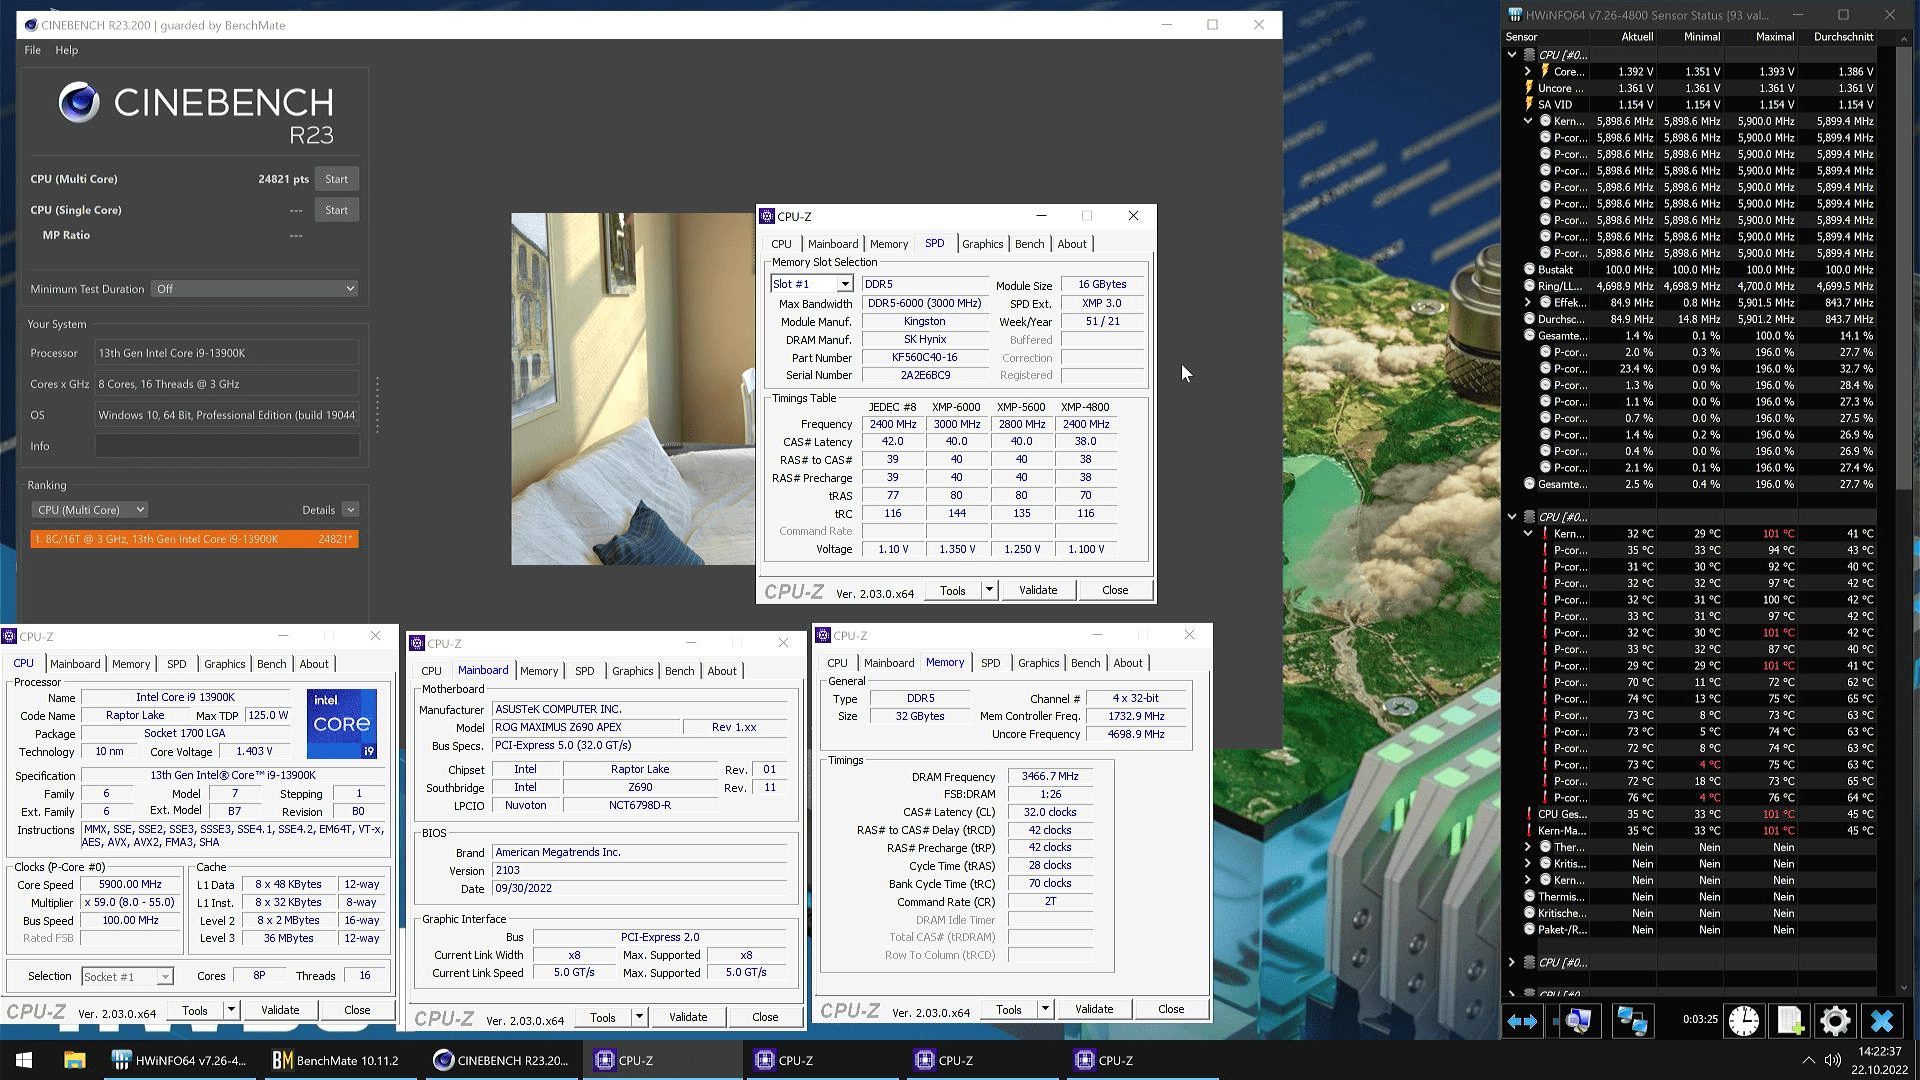The width and height of the screenshot is (1920, 1080).
Task: Click Close in CPU-Z Memory window
Action: pyautogui.click(x=1171, y=1009)
